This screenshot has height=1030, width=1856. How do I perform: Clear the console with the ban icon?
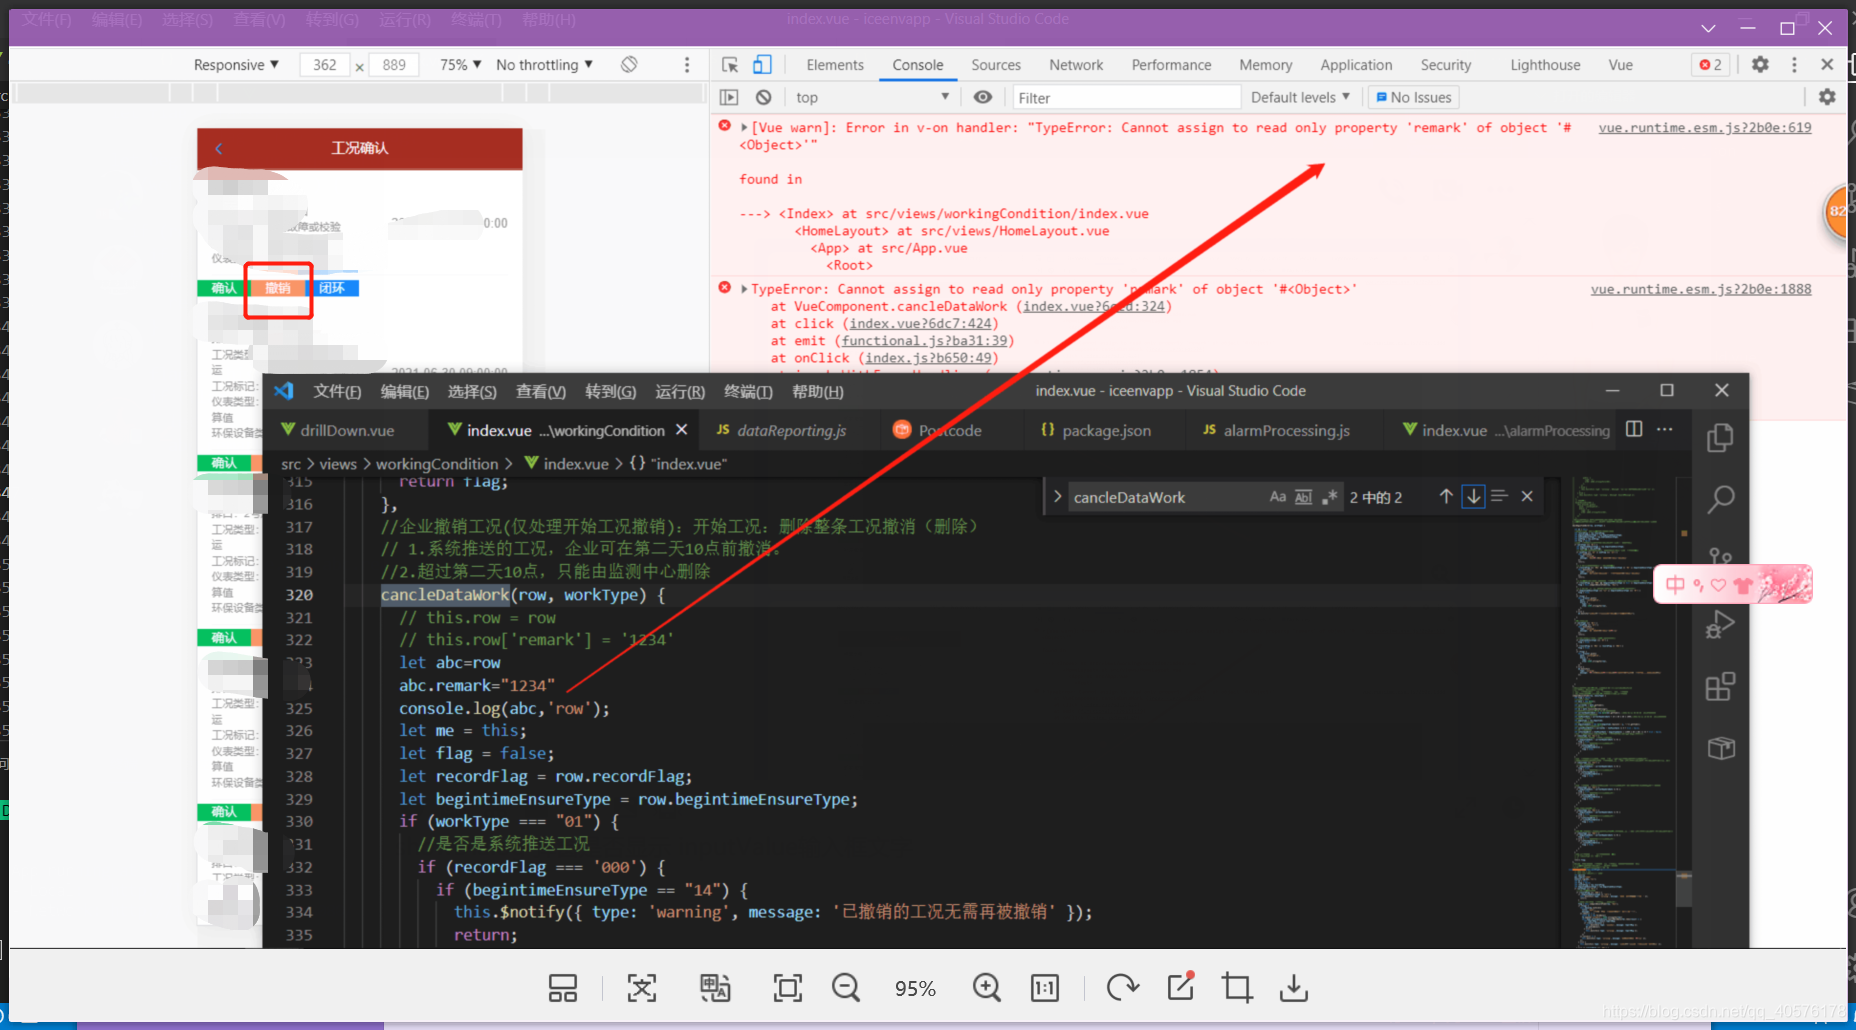point(763,97)
